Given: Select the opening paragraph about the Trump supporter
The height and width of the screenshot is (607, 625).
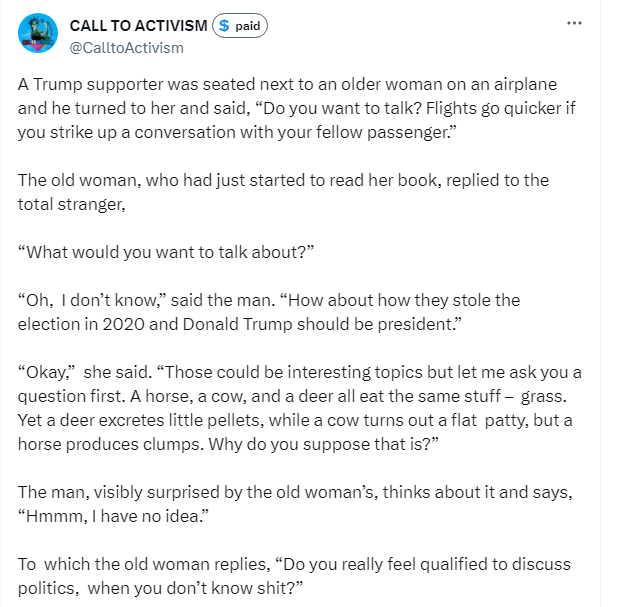Looking at the screenshot, I should coord(297,108).
